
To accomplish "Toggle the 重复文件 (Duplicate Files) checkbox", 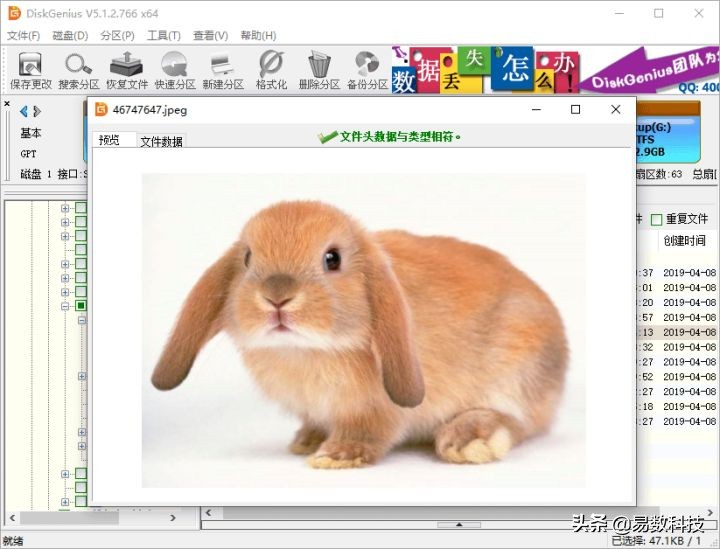I will (657, 219).
